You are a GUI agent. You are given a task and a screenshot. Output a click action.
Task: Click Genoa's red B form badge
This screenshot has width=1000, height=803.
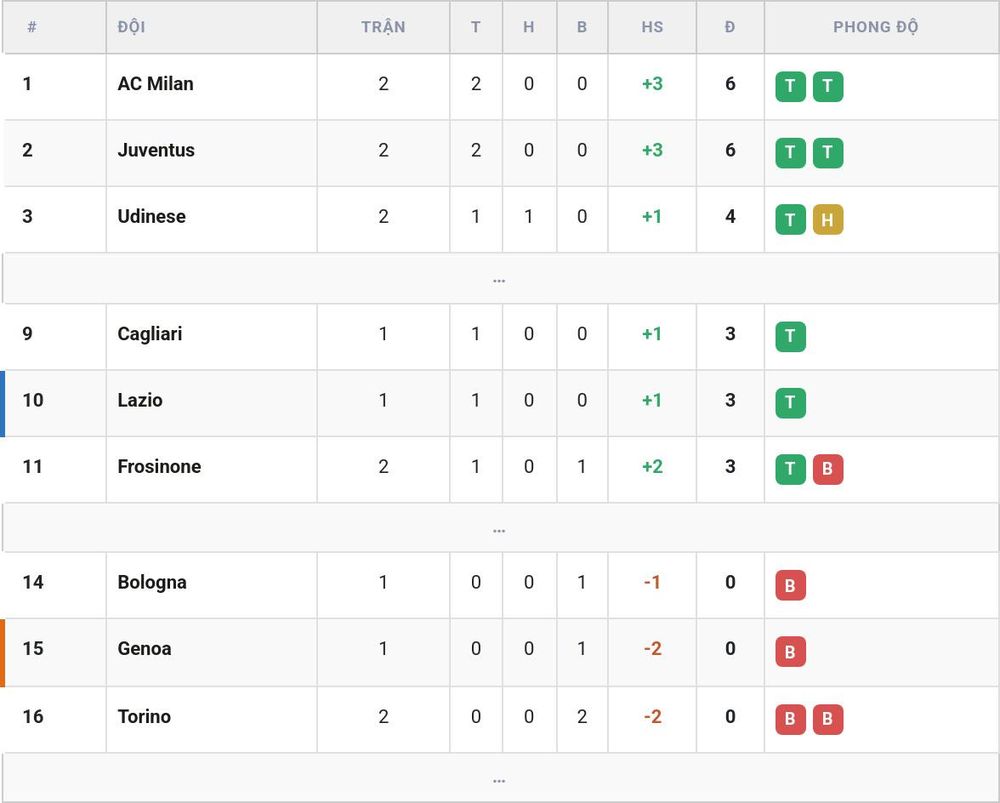pos(790,651)
